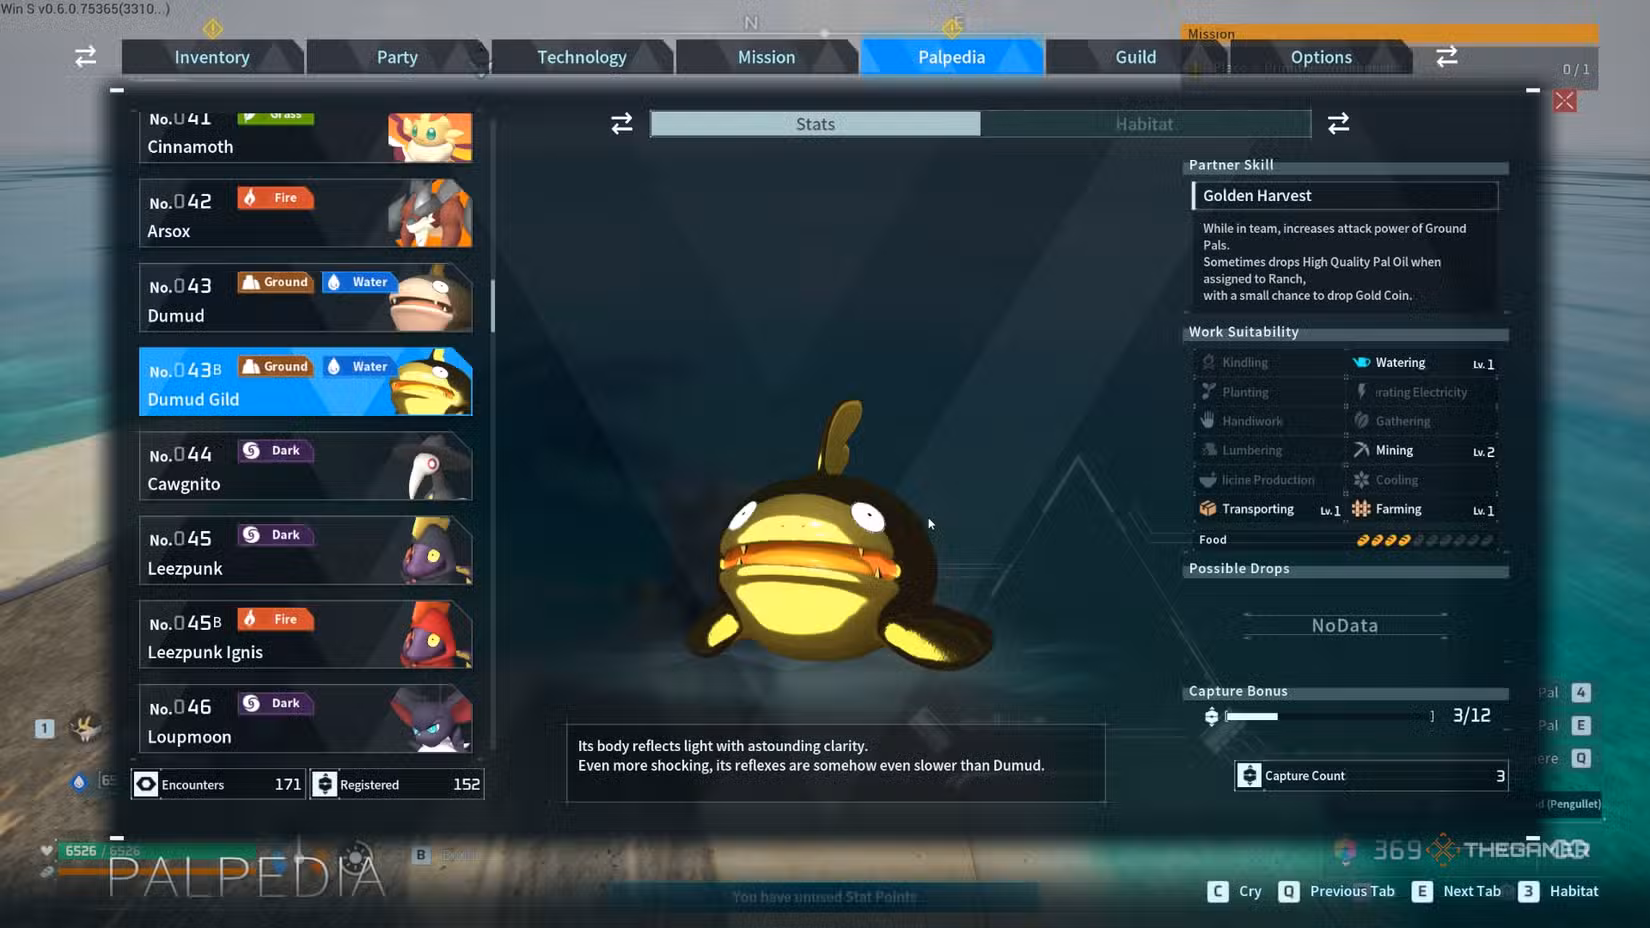Click Arsox's Fire element badge
Screen dimensions: 1650x928
(275, 198)
